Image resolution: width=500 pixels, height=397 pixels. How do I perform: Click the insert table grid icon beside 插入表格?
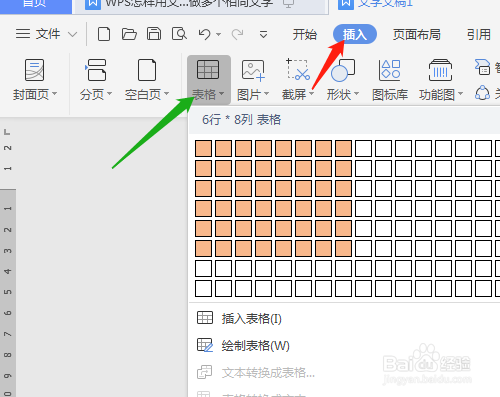(205, 318)
